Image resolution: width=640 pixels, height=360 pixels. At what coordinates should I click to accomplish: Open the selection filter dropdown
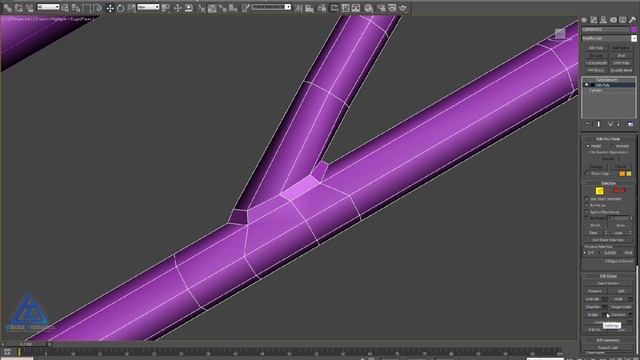coord(48,7)
